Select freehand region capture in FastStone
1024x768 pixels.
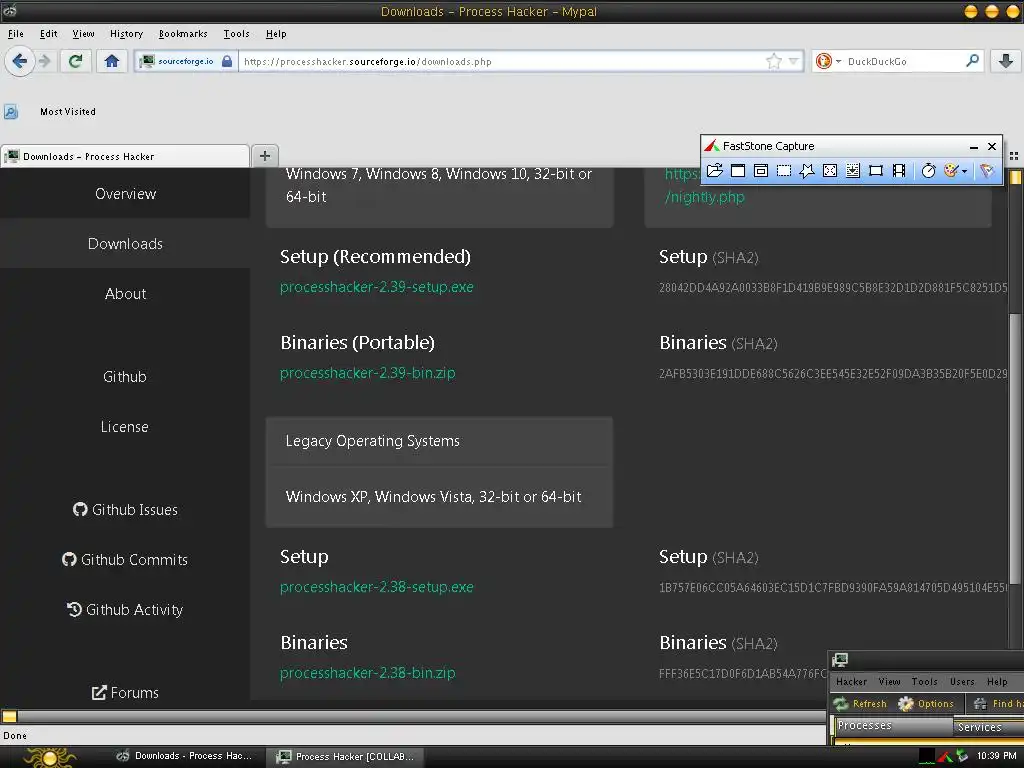(x=807, y=170)
